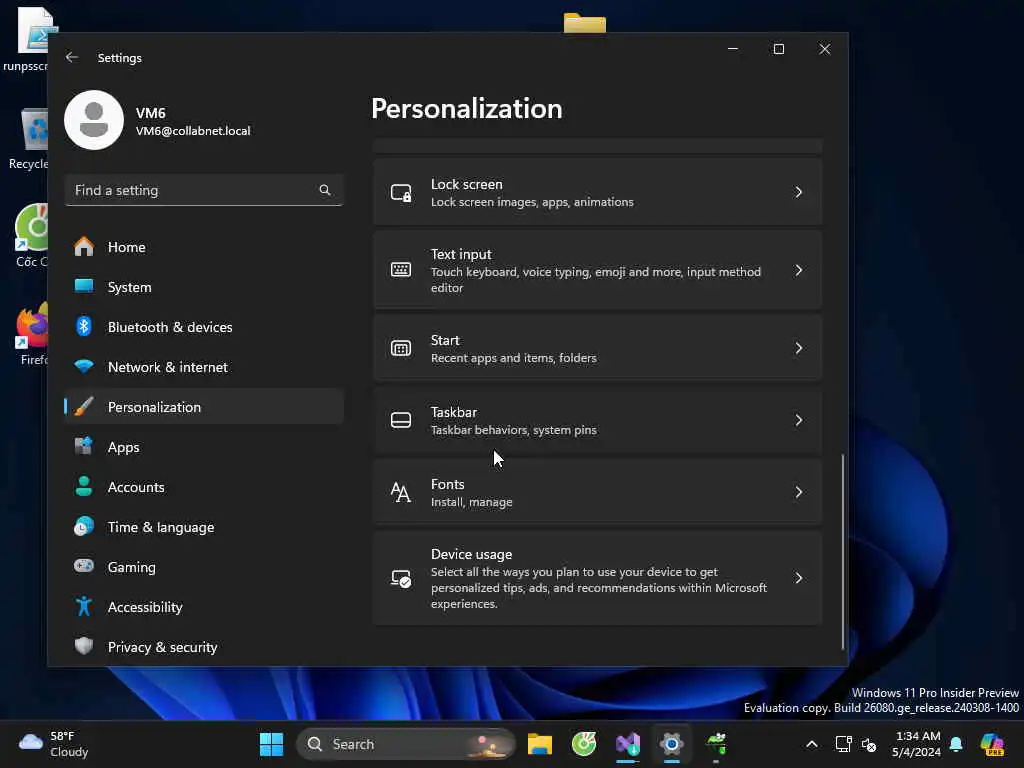Open the Lock screen settings row

pos(598,192)
